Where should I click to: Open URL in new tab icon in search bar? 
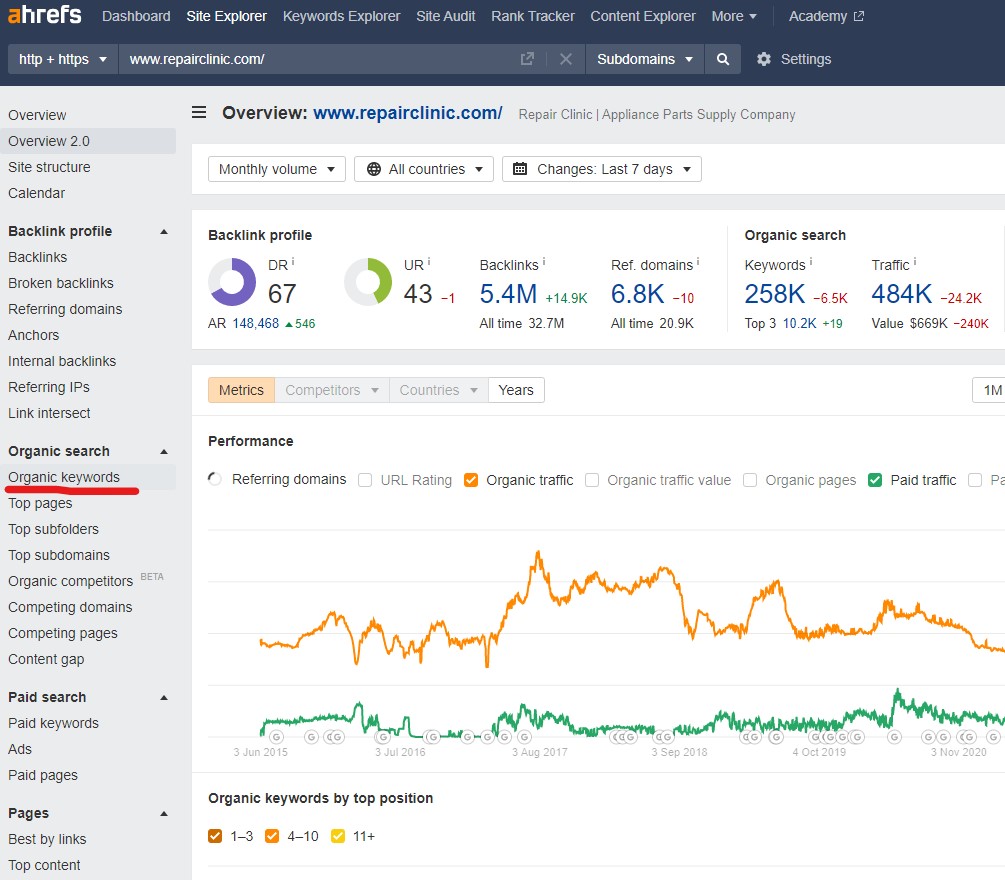click(x=527, y=59)
